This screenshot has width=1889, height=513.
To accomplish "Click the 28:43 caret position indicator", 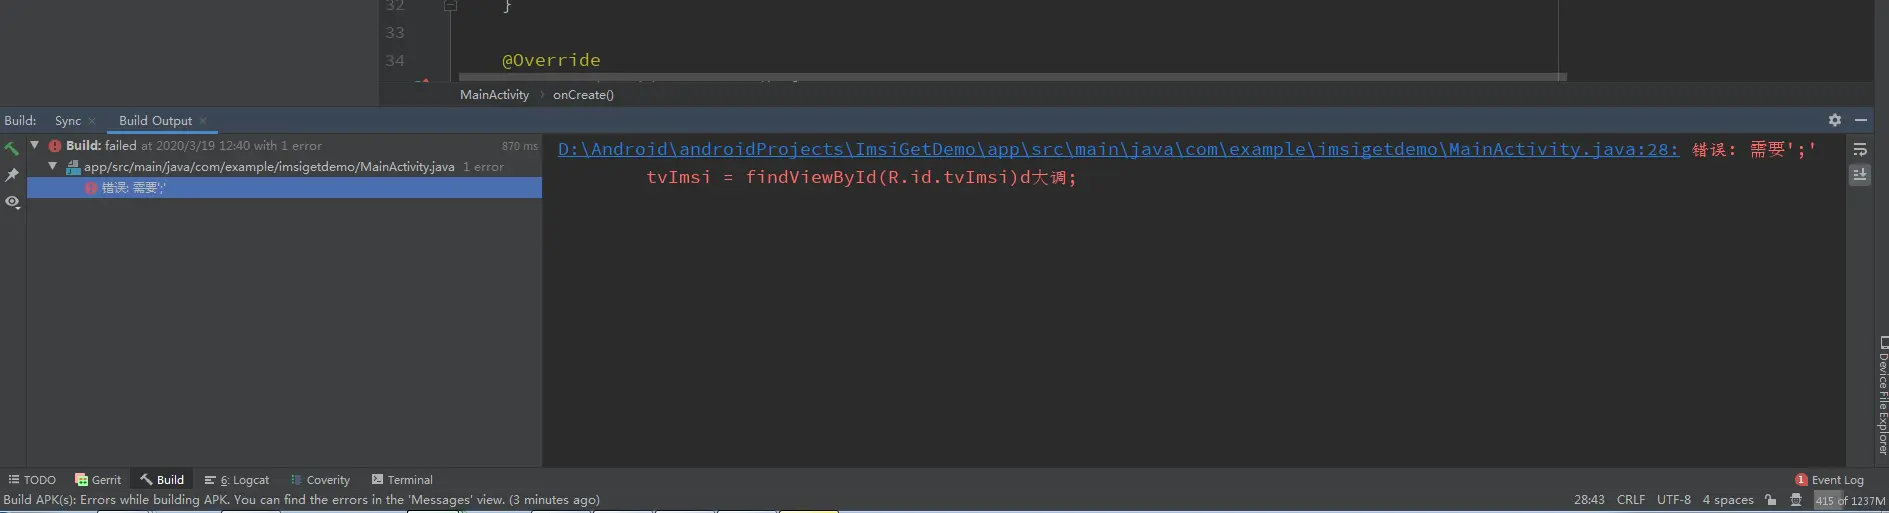I will pyautogui.click(x=1589, y=500).
